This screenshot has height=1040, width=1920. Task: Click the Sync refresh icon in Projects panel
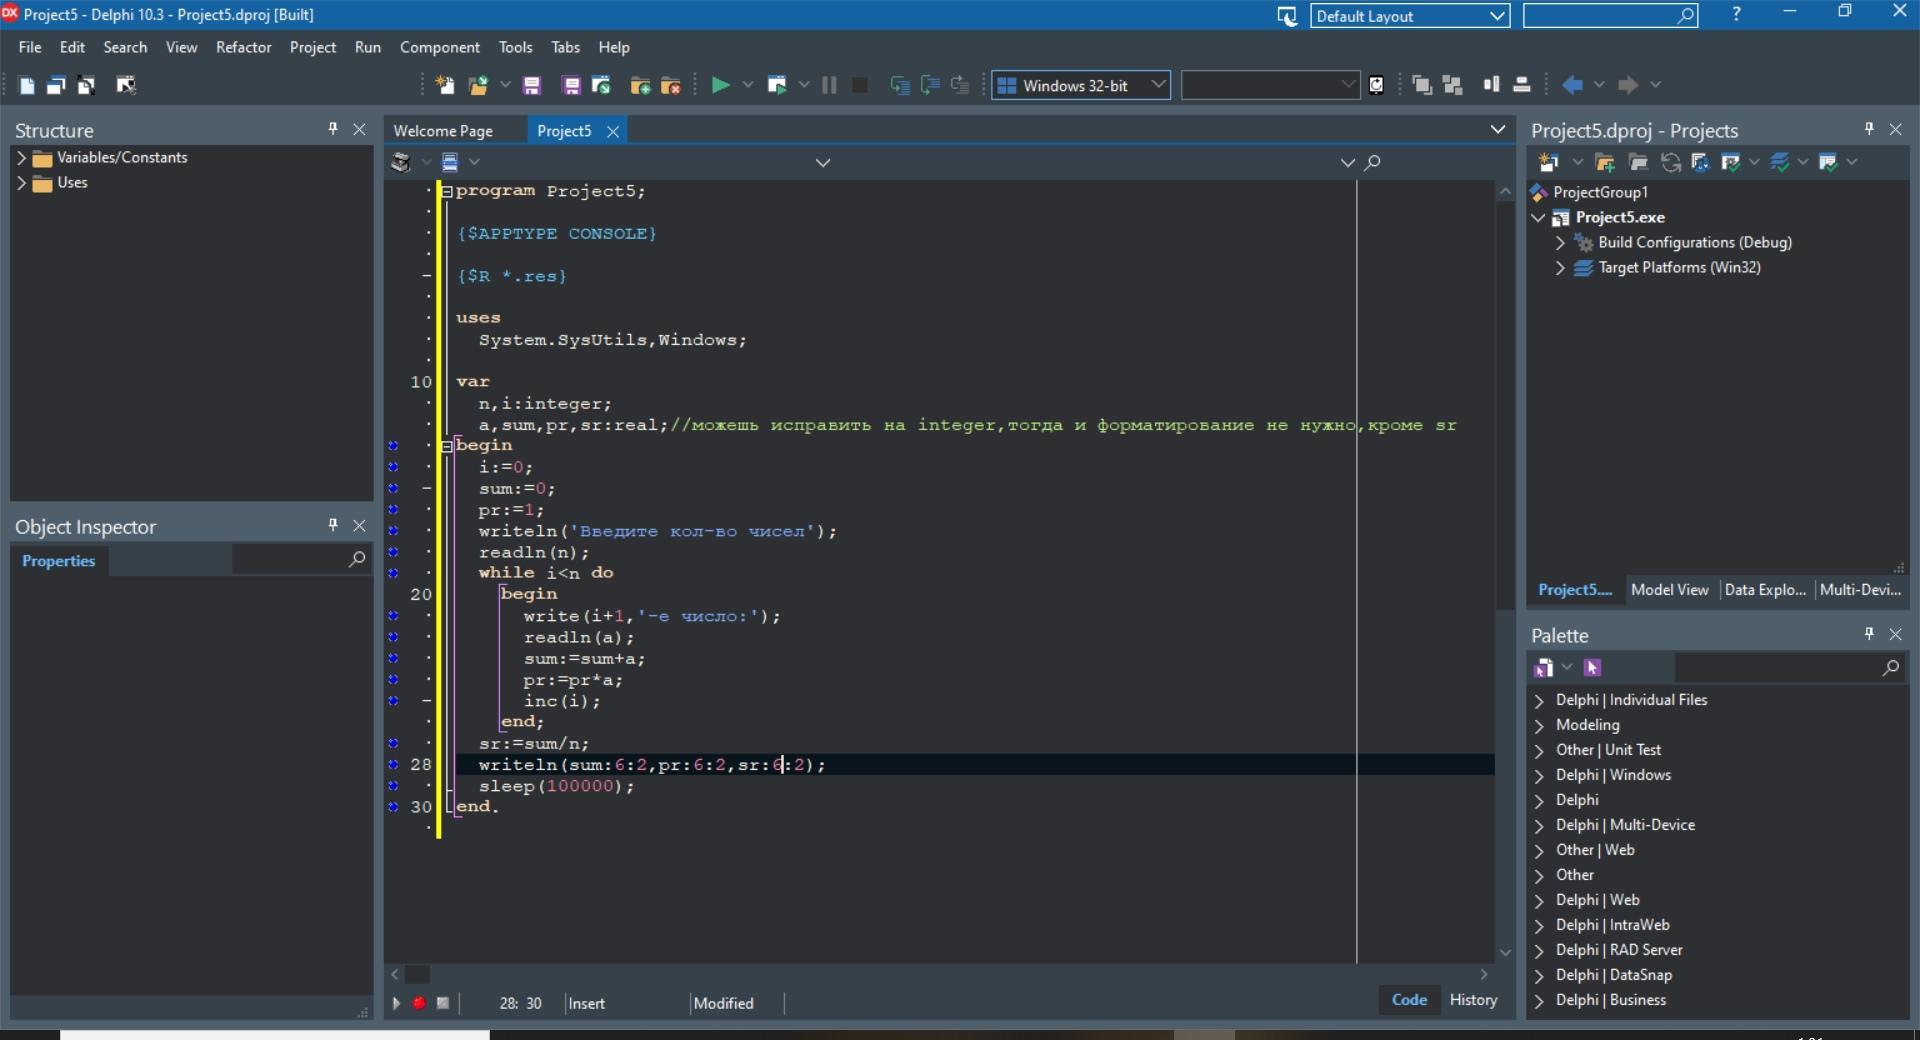(x=1670, y=162)
